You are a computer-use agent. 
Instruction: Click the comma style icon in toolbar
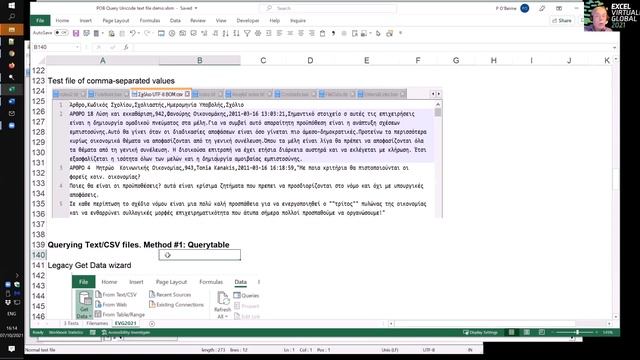333,33
